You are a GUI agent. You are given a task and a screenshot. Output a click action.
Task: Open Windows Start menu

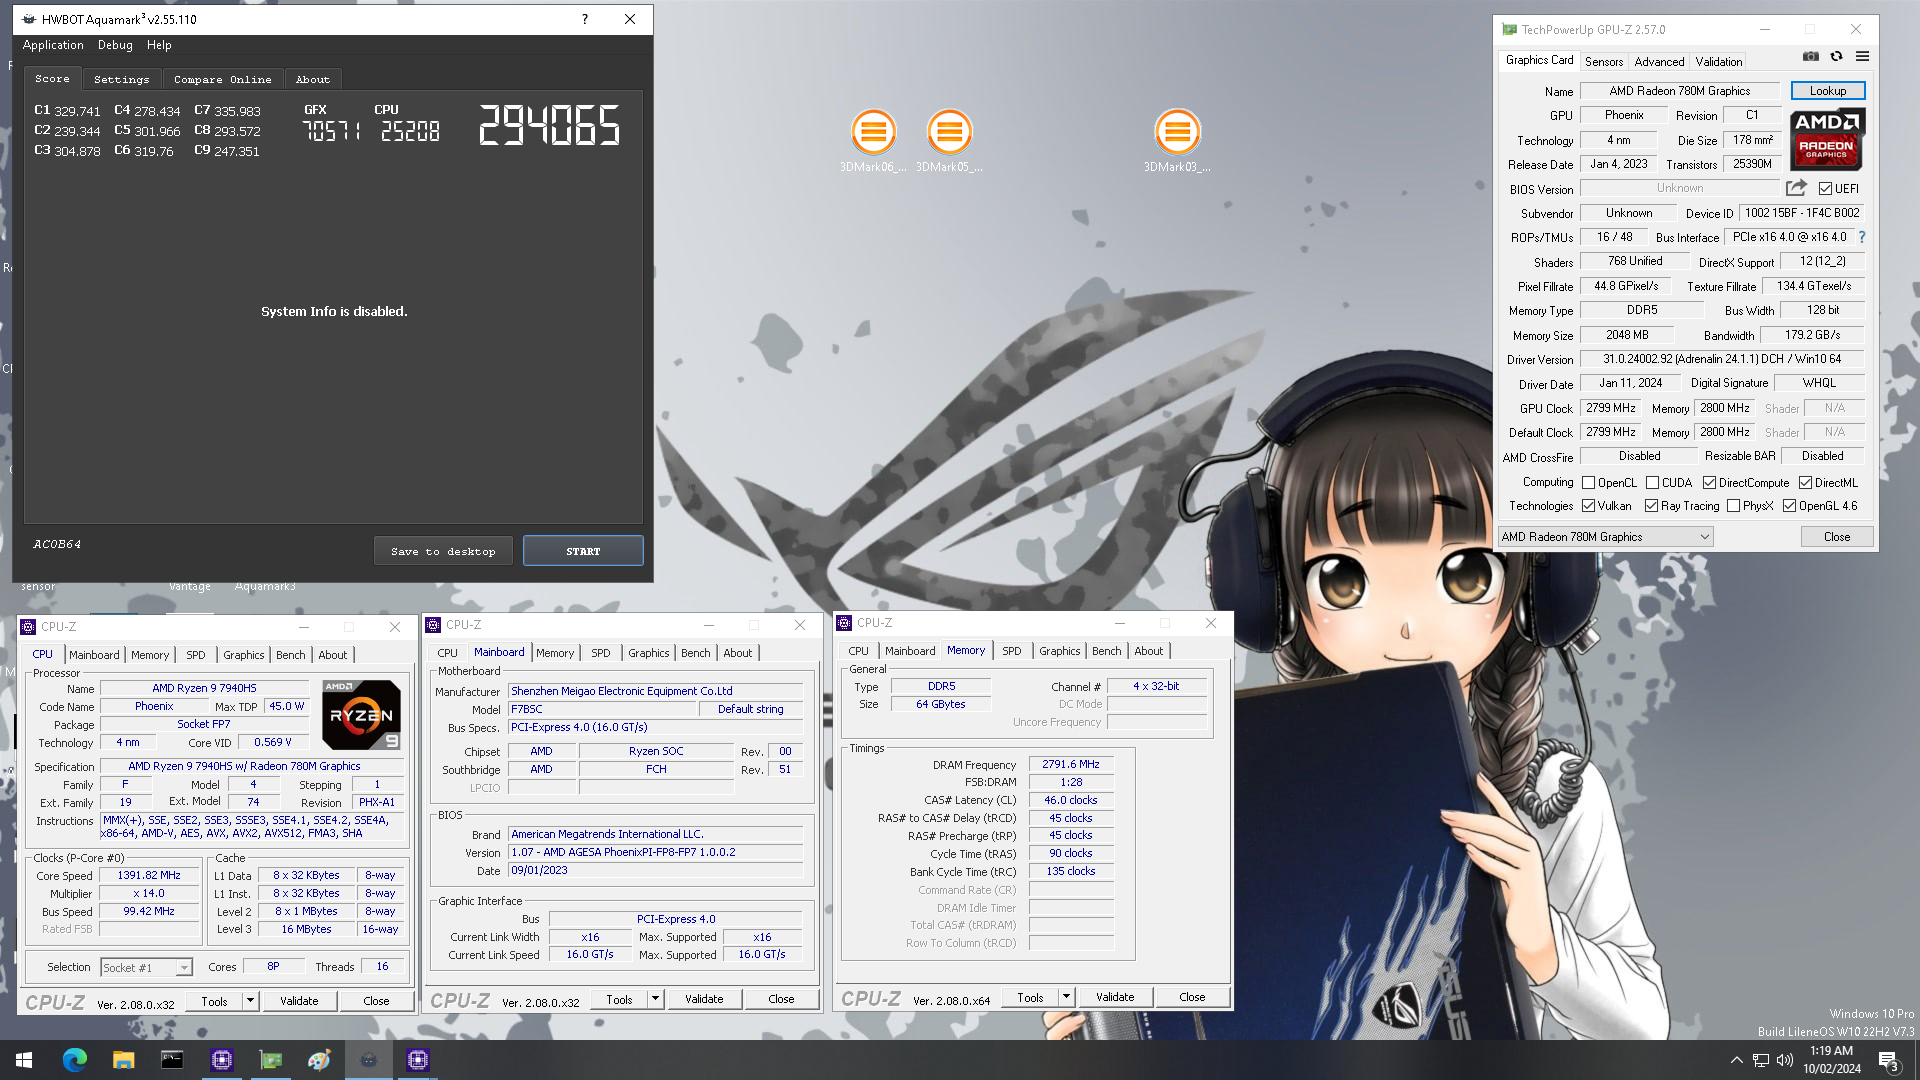pyautogui.click(x=24, y=1060)
